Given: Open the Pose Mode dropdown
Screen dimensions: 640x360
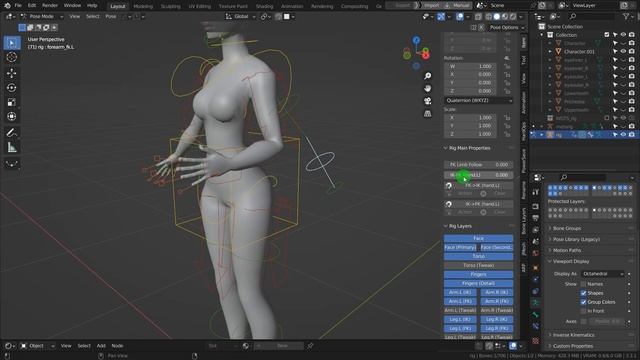Looking at the screenshot, I should coord(42,17).
